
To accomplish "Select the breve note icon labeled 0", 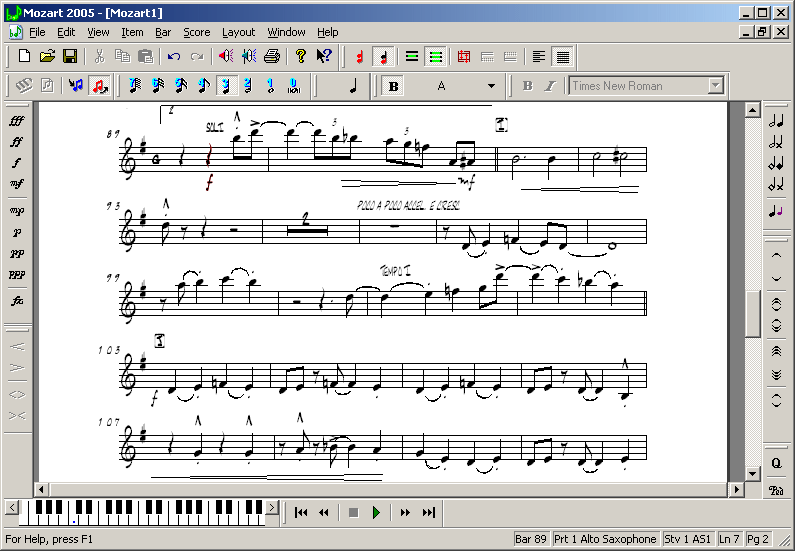I will [x=294, y=86].
